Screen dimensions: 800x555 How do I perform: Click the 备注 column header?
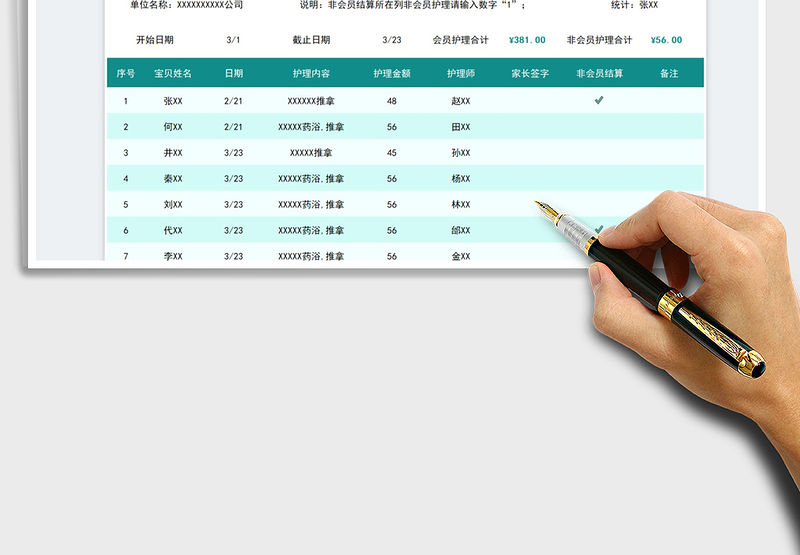coord(669,74)
